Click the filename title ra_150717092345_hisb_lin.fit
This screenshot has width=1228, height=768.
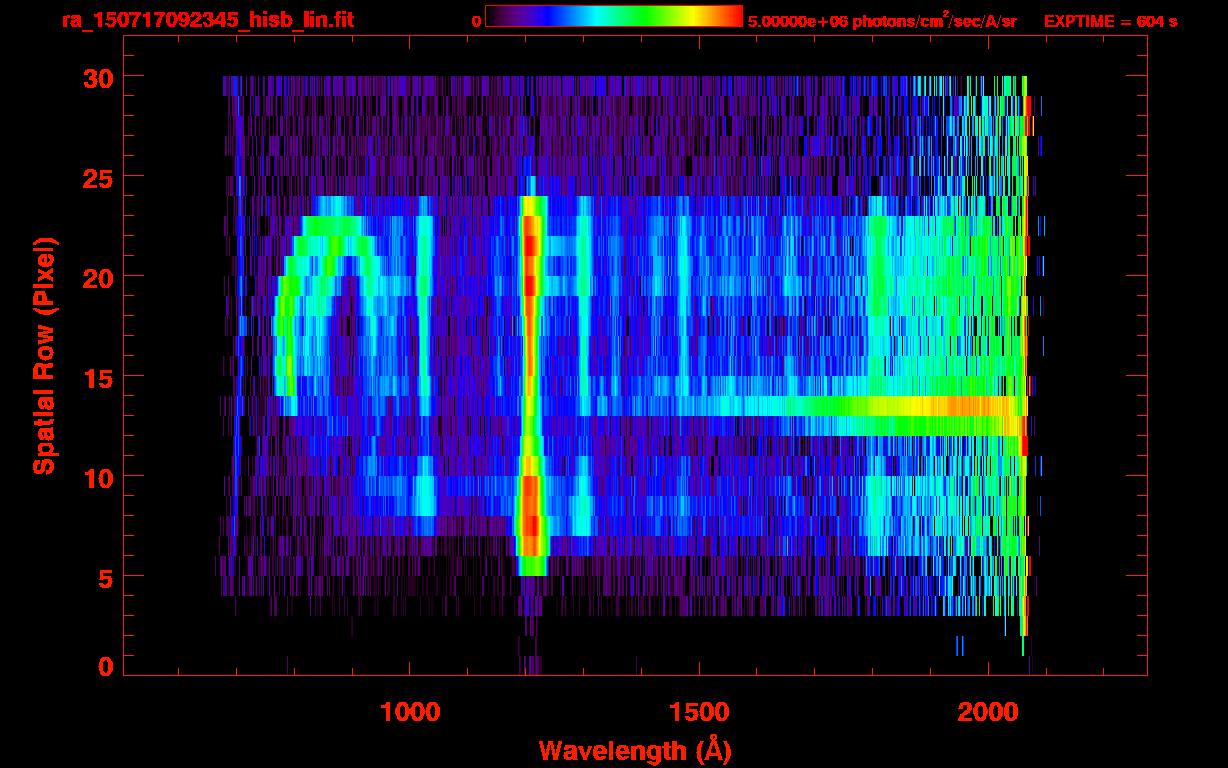click(207, 20)
